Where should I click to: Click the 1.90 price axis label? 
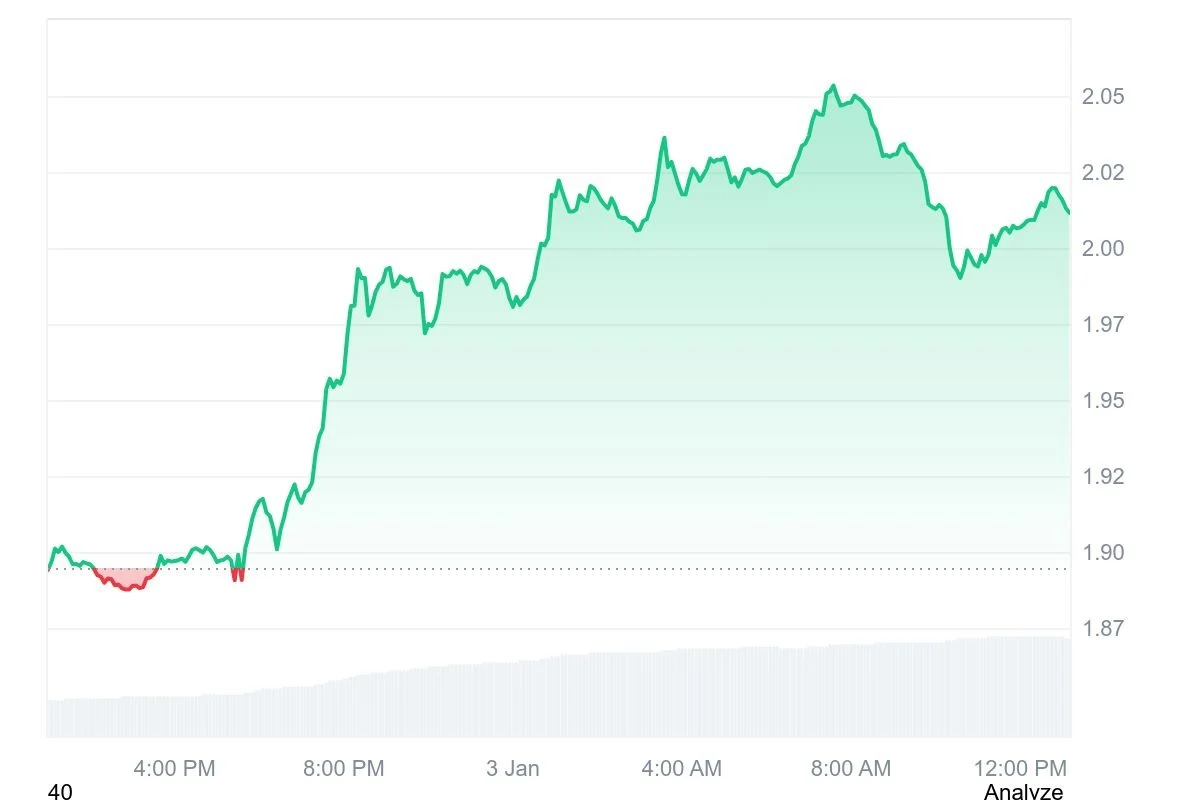click(1103, 553)
